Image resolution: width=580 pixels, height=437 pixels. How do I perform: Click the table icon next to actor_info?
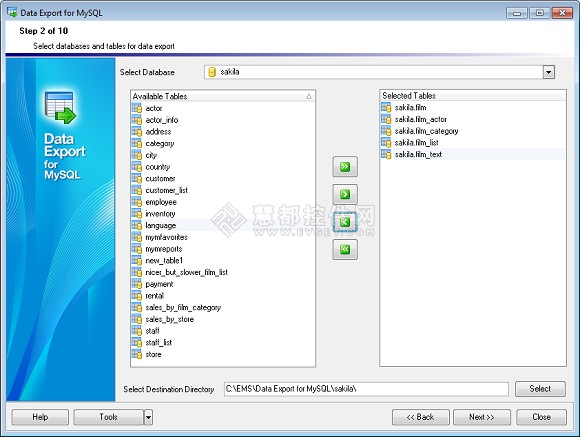137,120
